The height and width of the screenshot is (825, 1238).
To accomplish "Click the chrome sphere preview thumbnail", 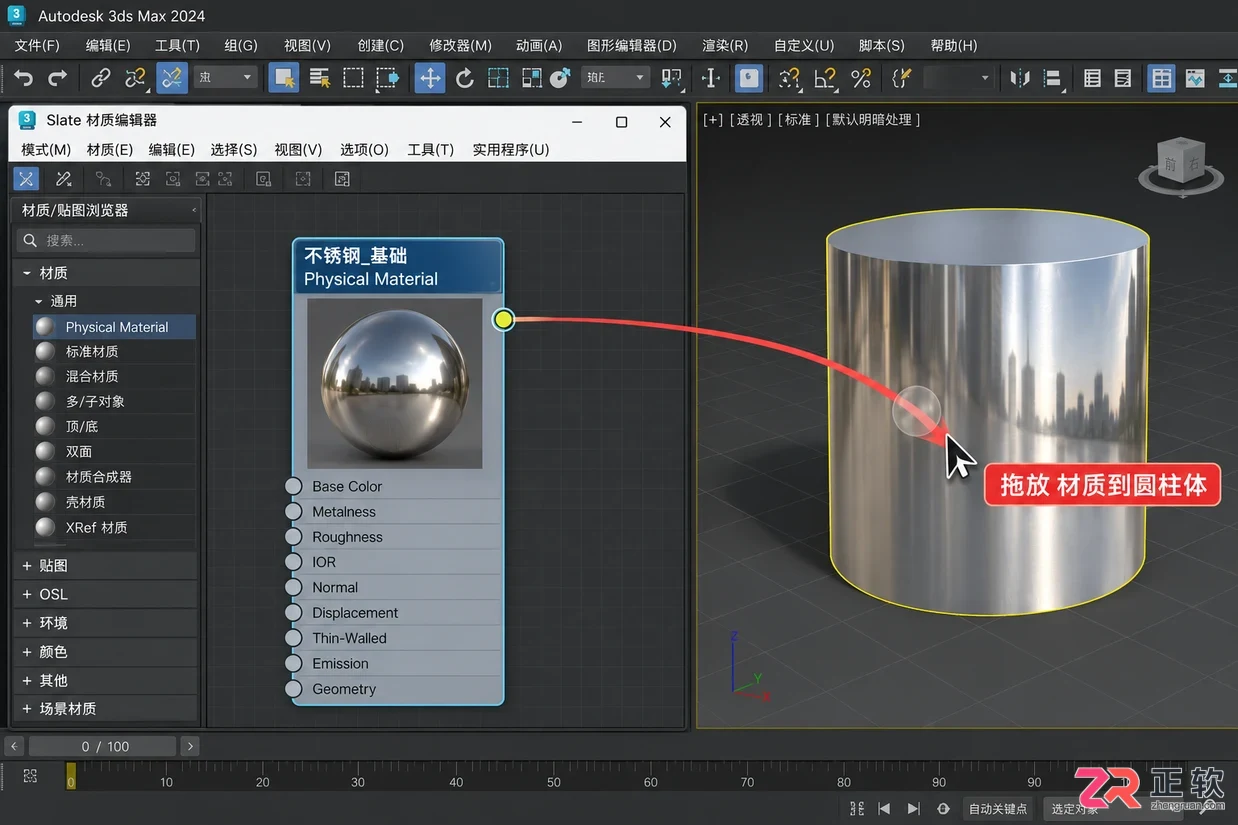I will pyautogui.click(x=395, y=383).
